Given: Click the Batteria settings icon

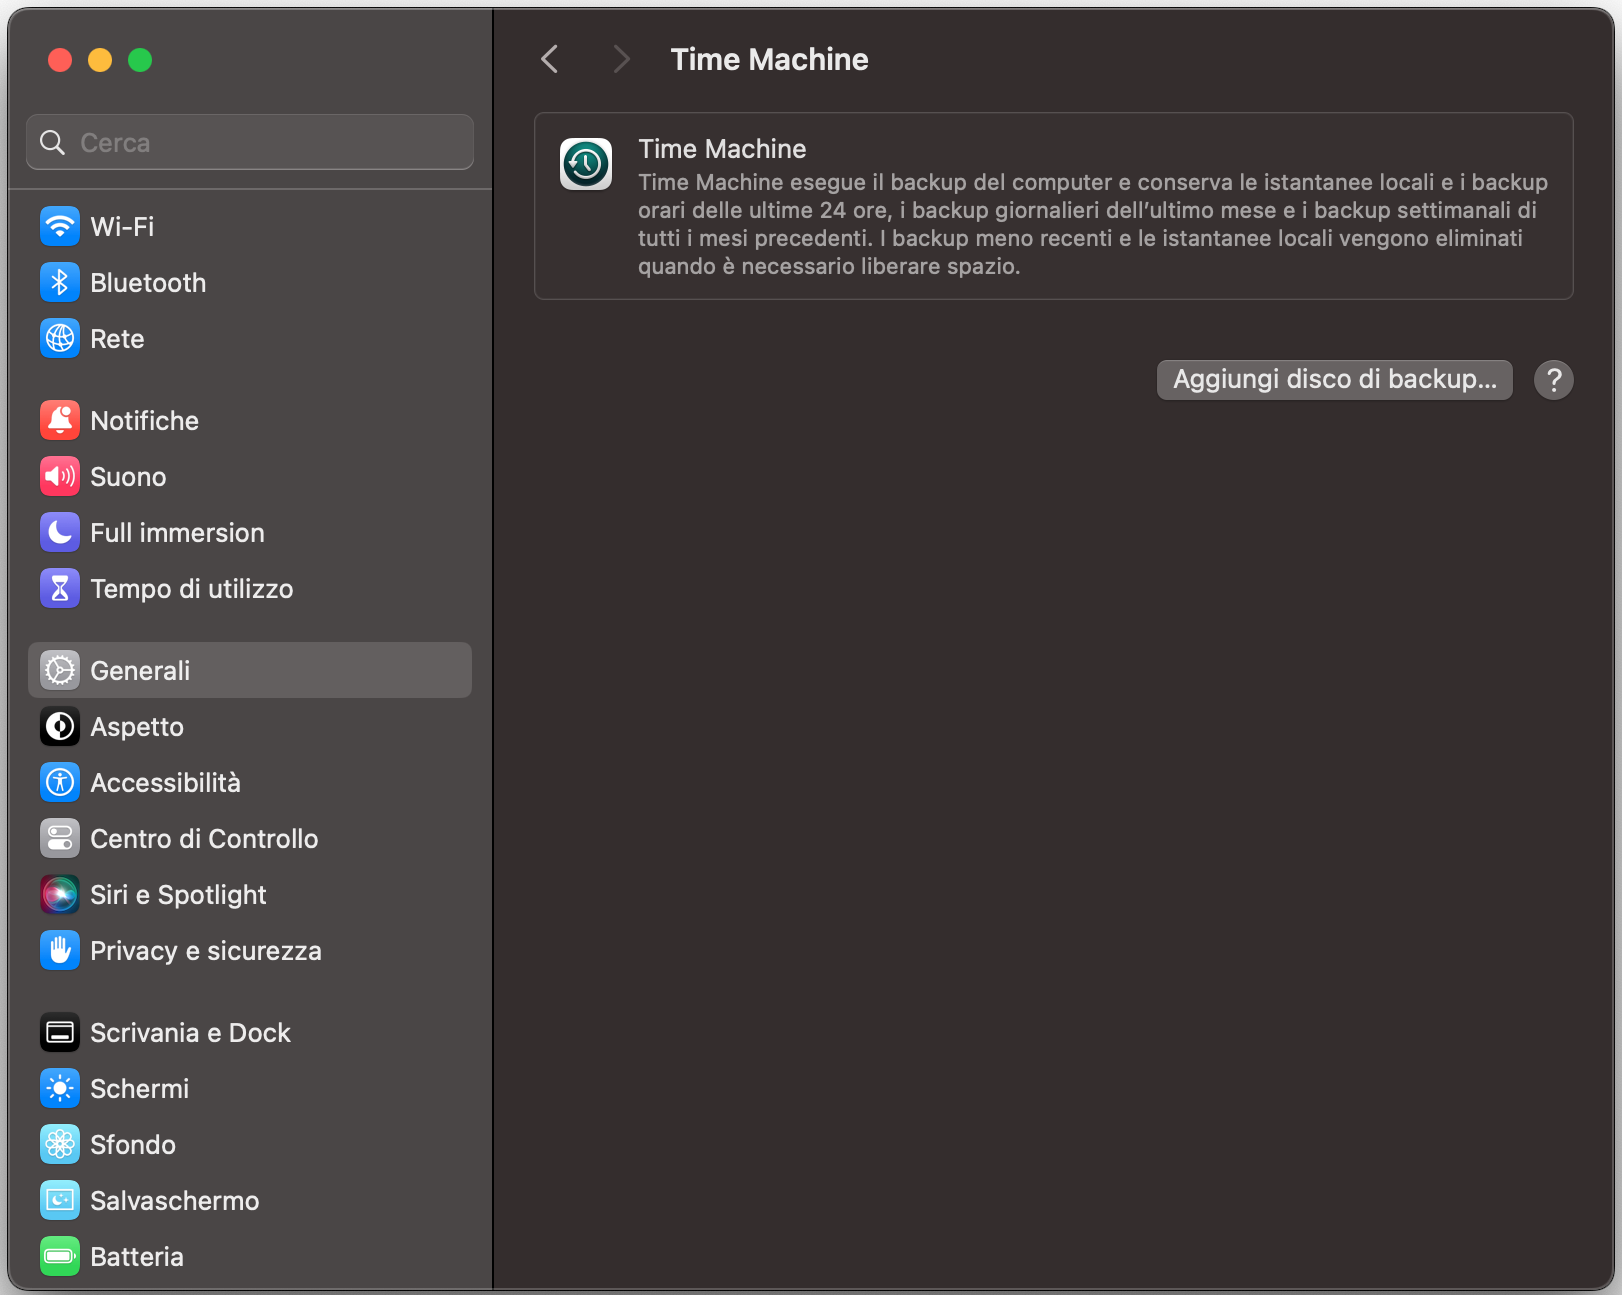Looking at the screenshot, I should pyautogui.click(x=60, y=1256).
